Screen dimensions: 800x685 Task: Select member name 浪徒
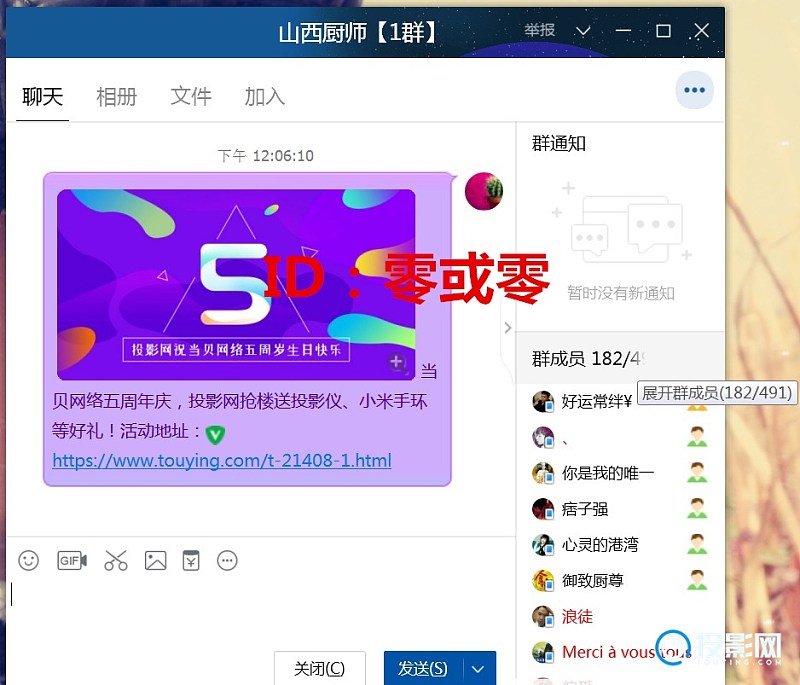click(577, 616)
